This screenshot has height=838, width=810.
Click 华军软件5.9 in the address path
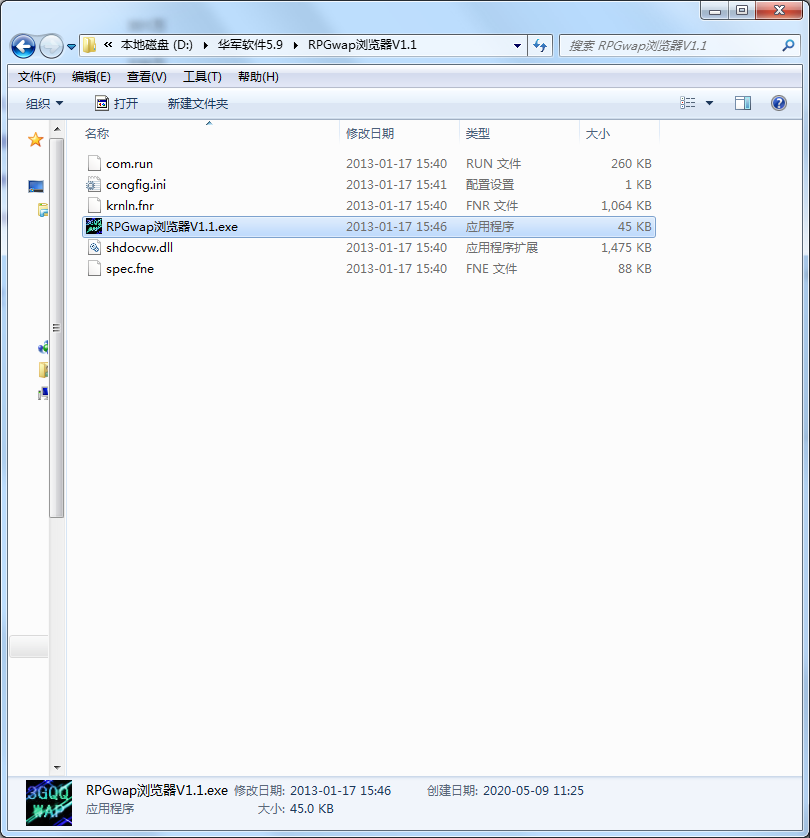pos(250,45)
